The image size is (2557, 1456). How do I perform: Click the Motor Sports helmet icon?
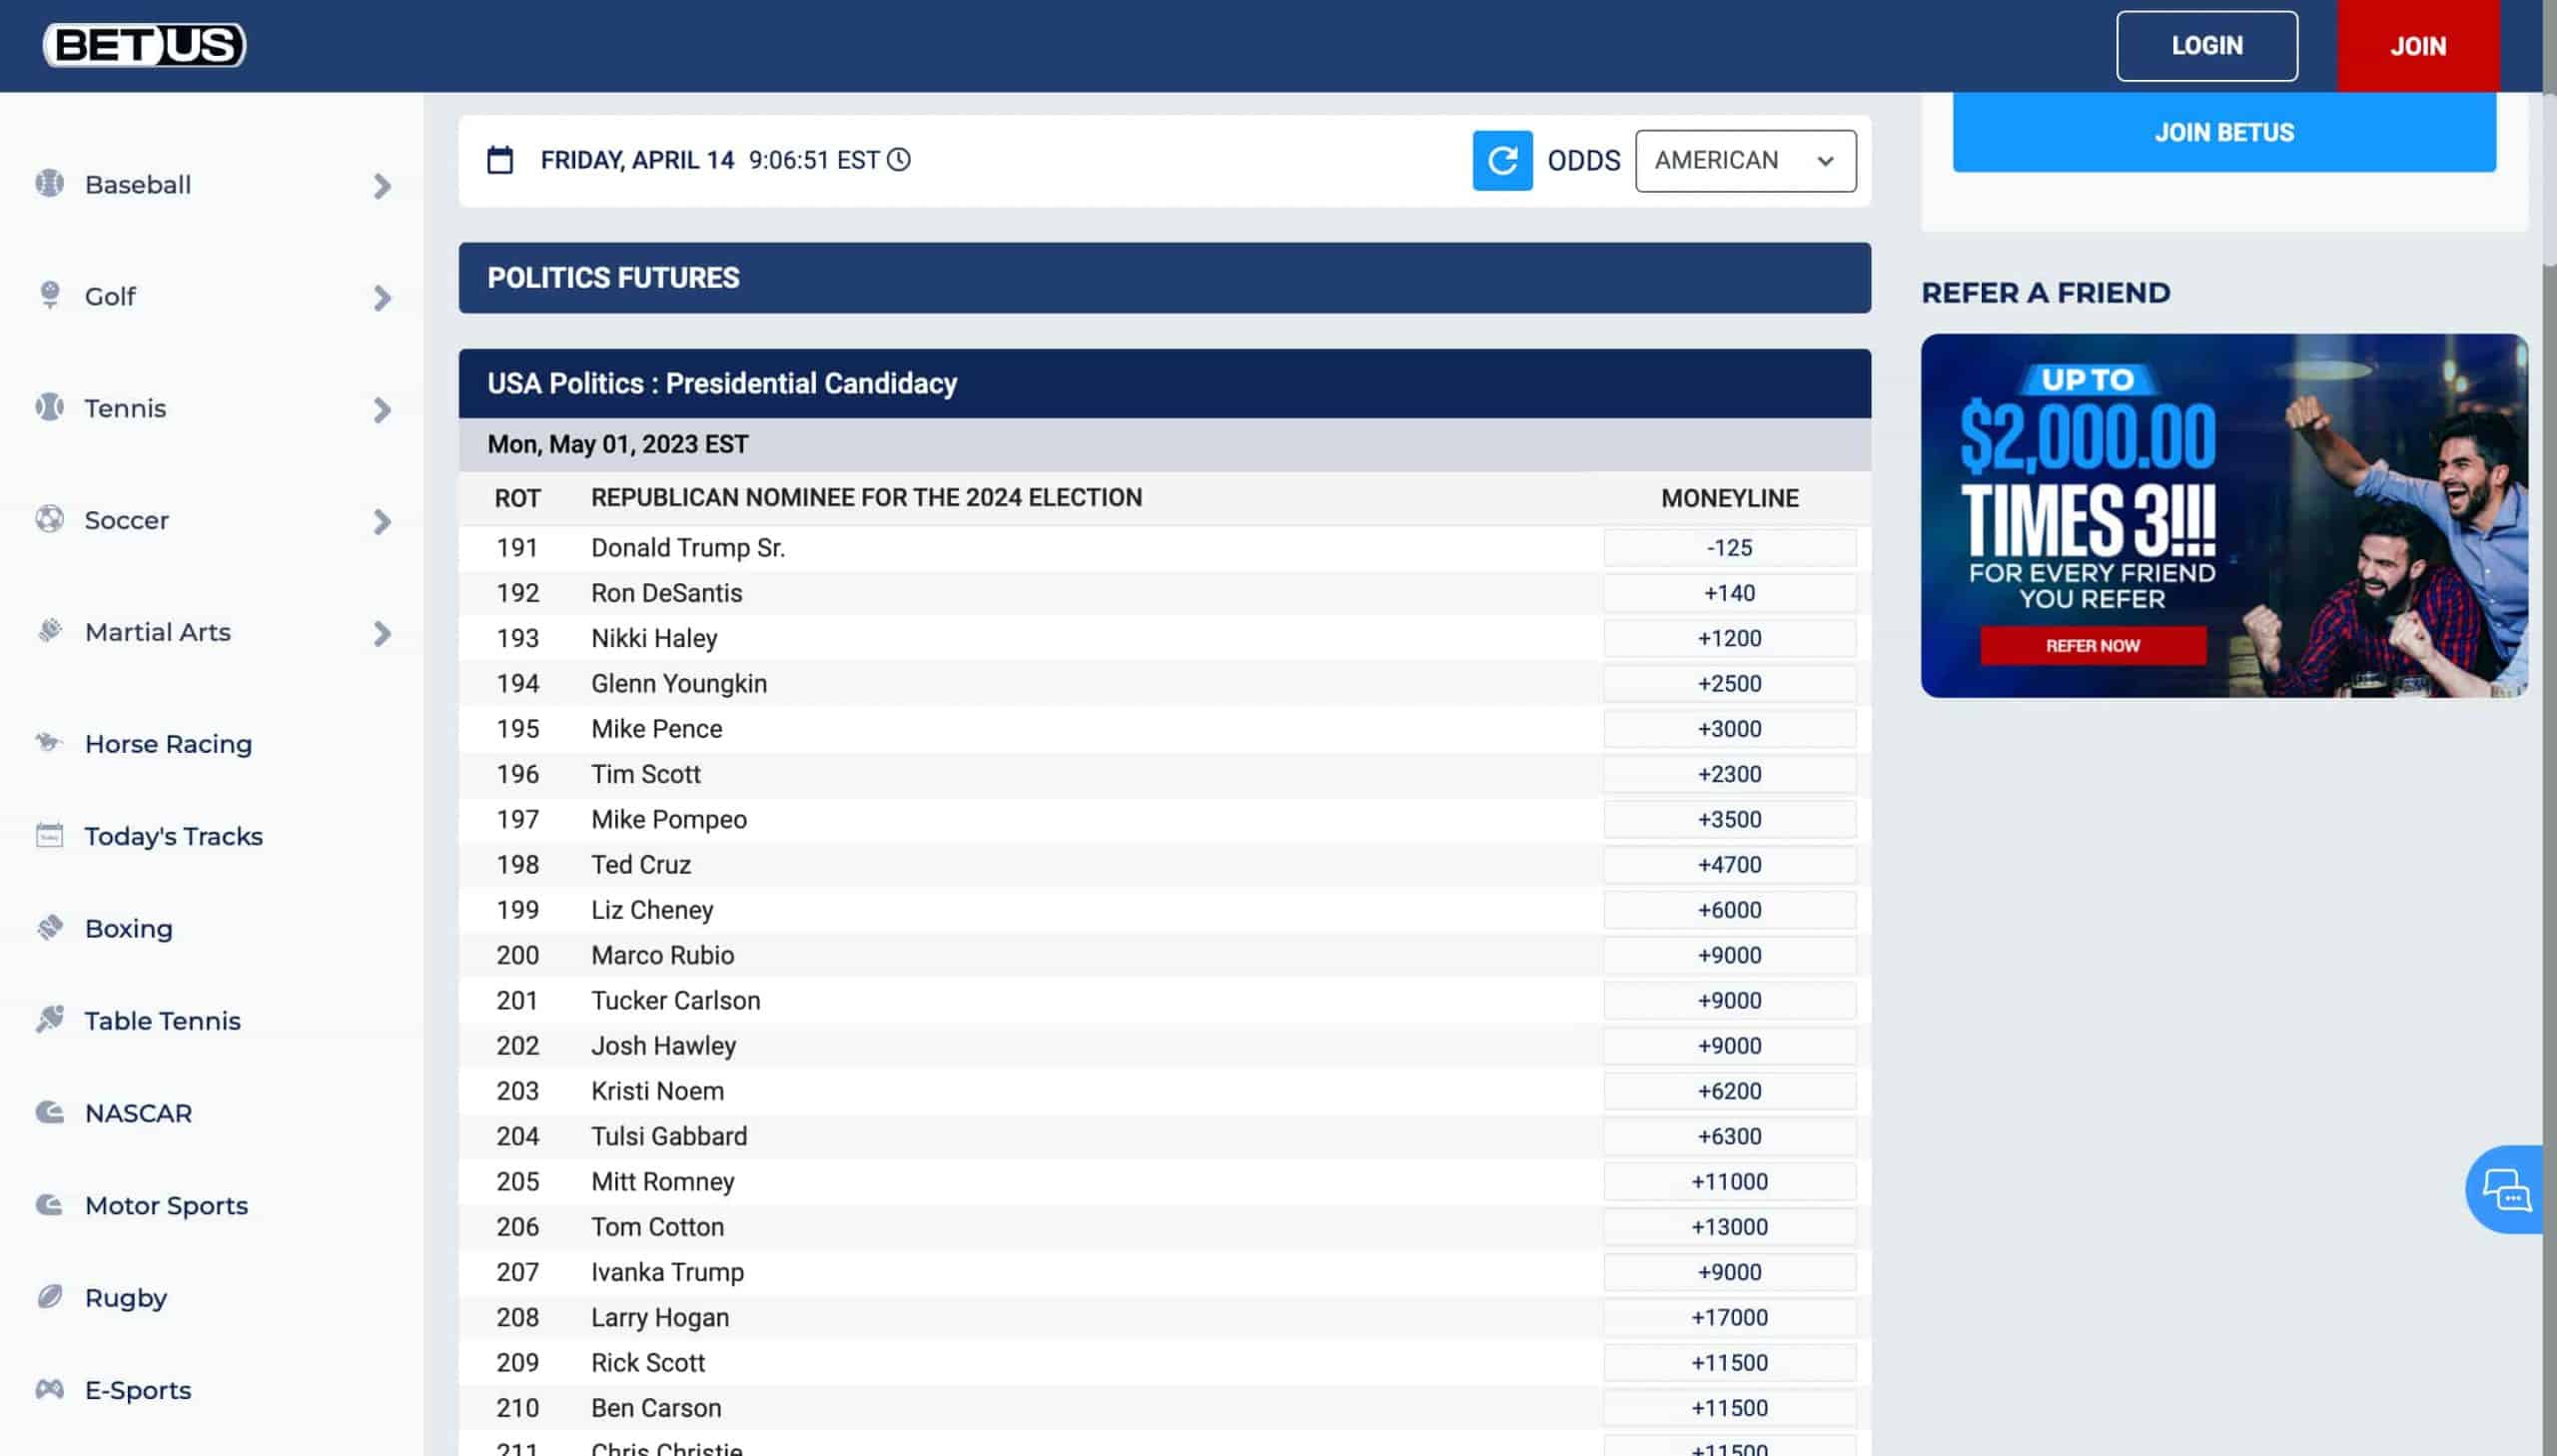(x=49, y=1204)
